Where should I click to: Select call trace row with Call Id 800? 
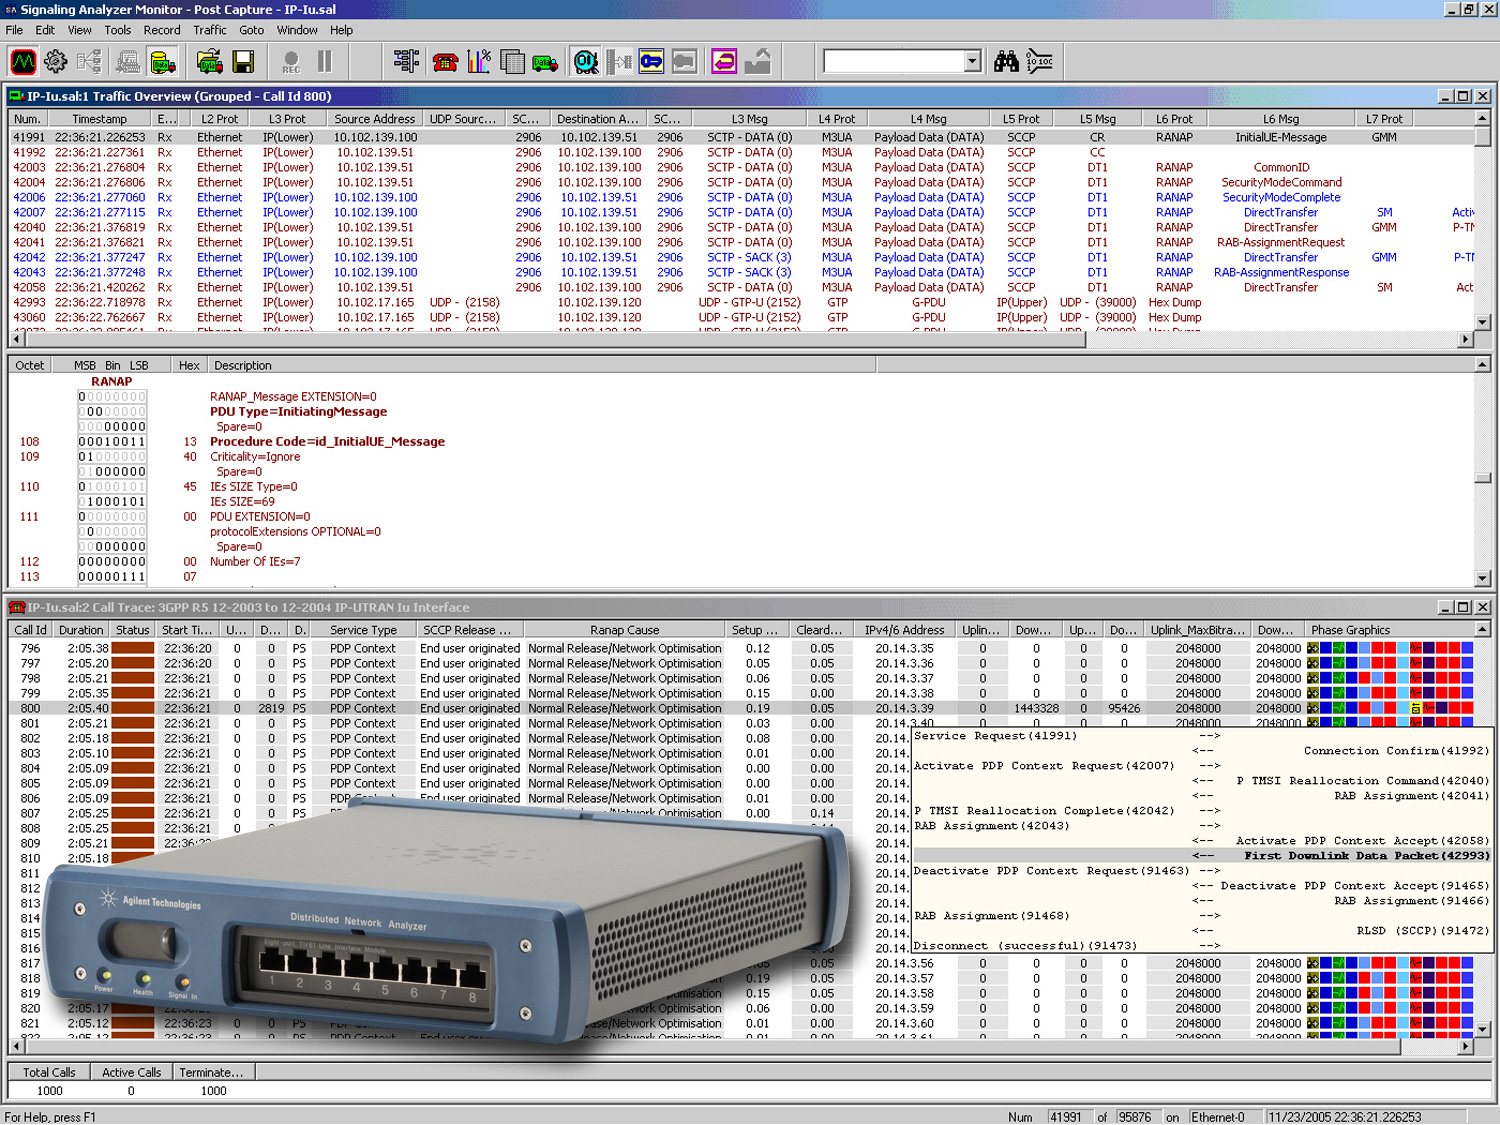click(x=742, y=708)
